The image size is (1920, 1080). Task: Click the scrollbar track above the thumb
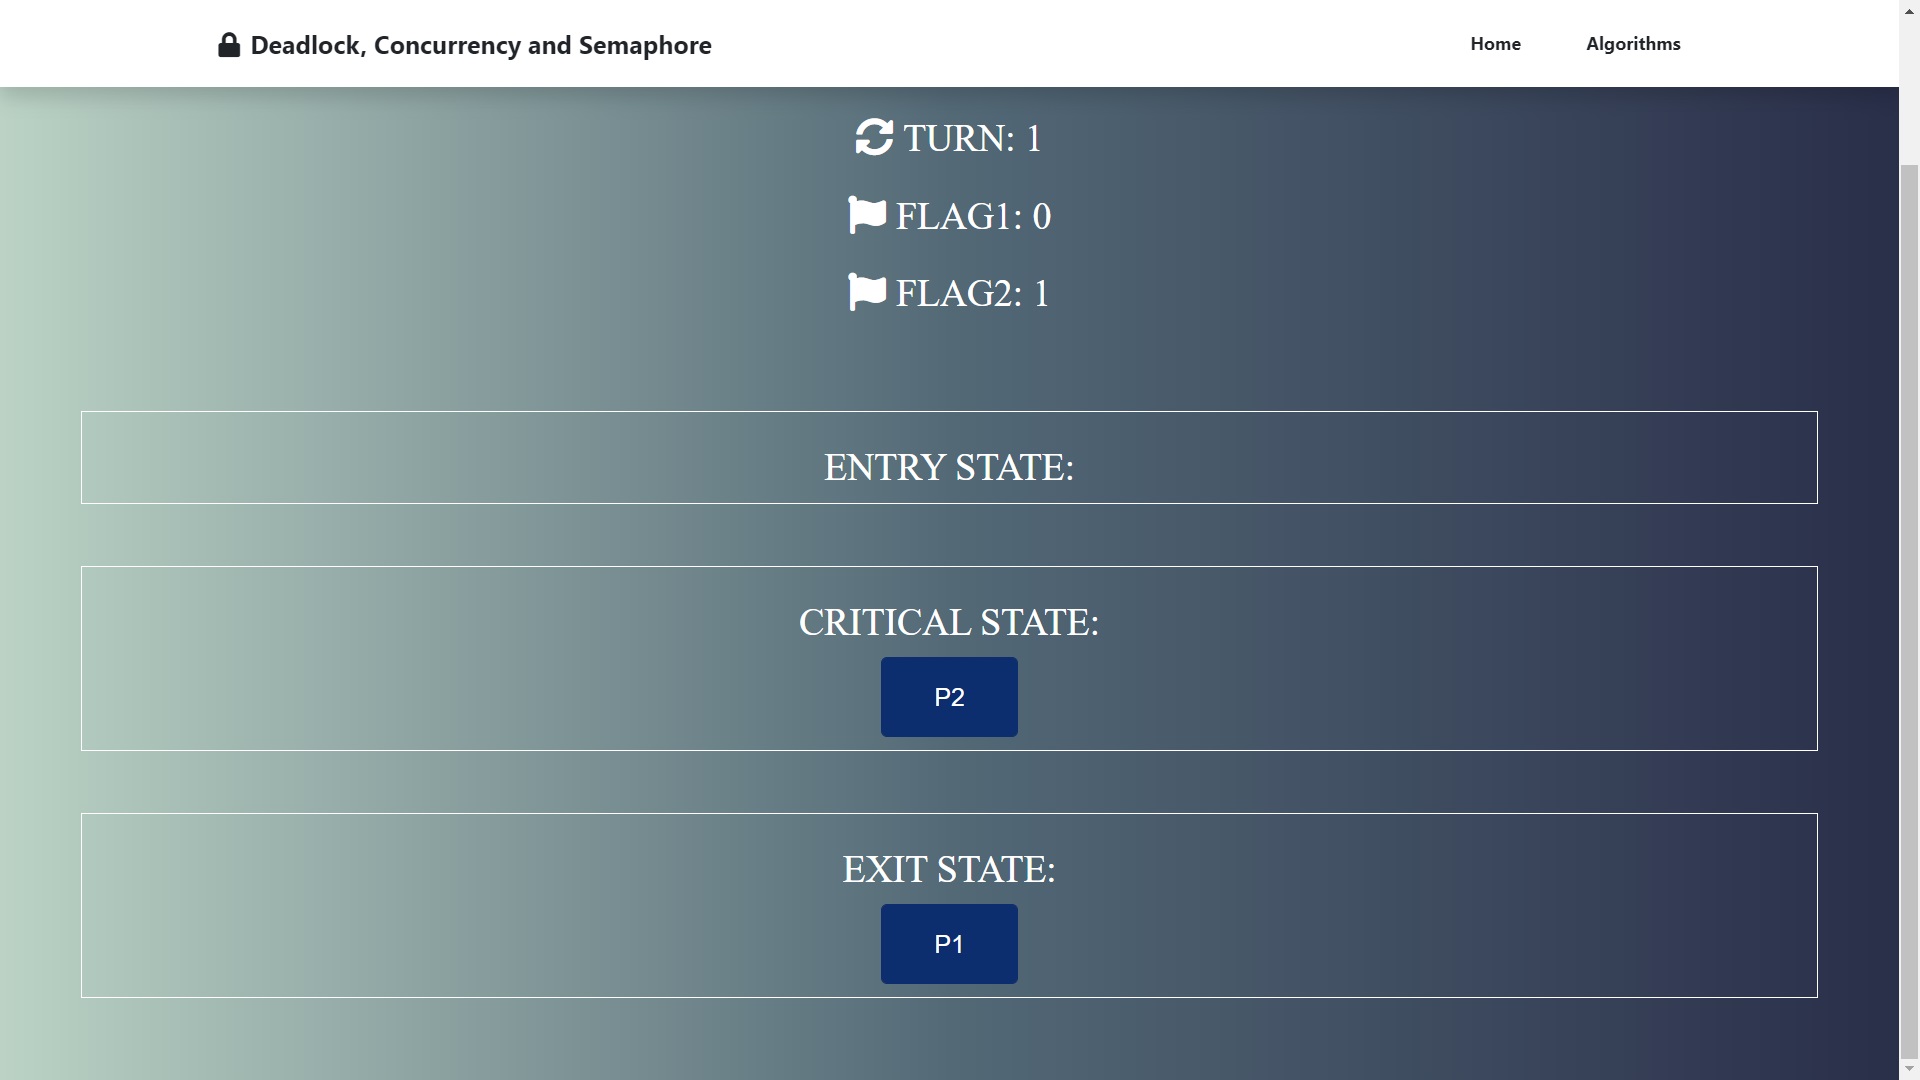point(1909,92)
